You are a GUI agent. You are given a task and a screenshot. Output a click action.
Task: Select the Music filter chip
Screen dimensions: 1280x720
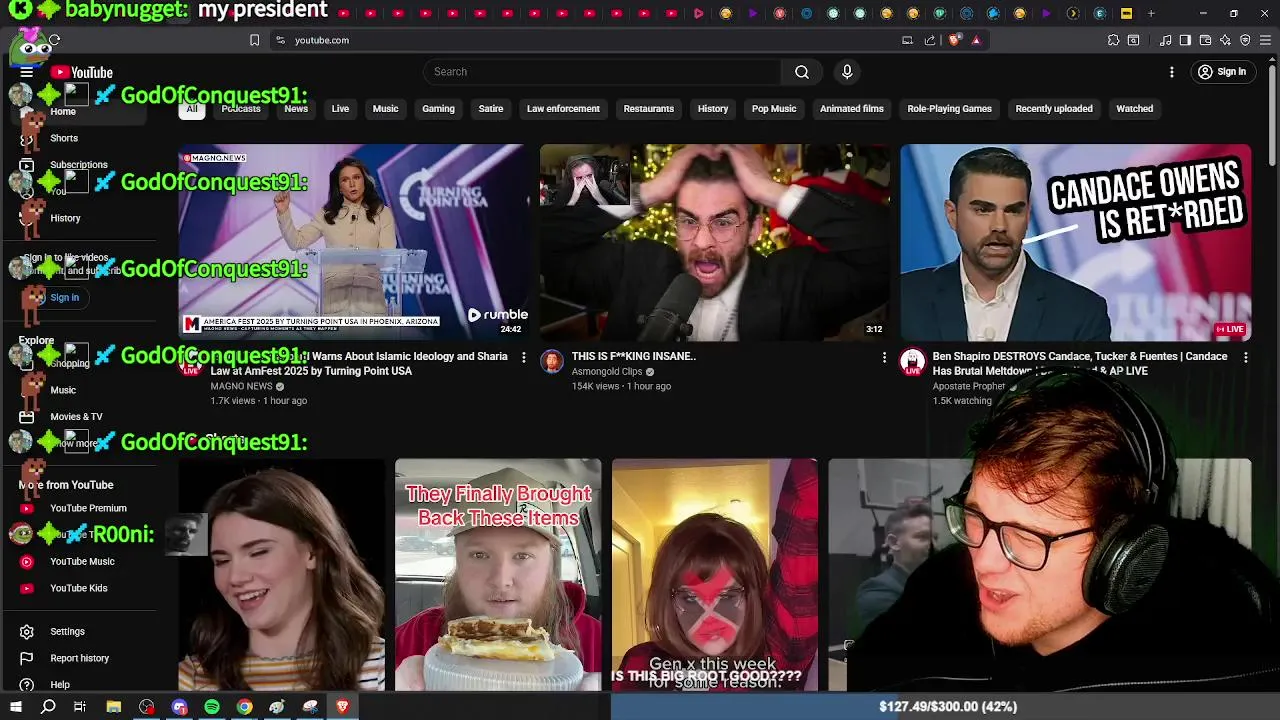point(385,109)
